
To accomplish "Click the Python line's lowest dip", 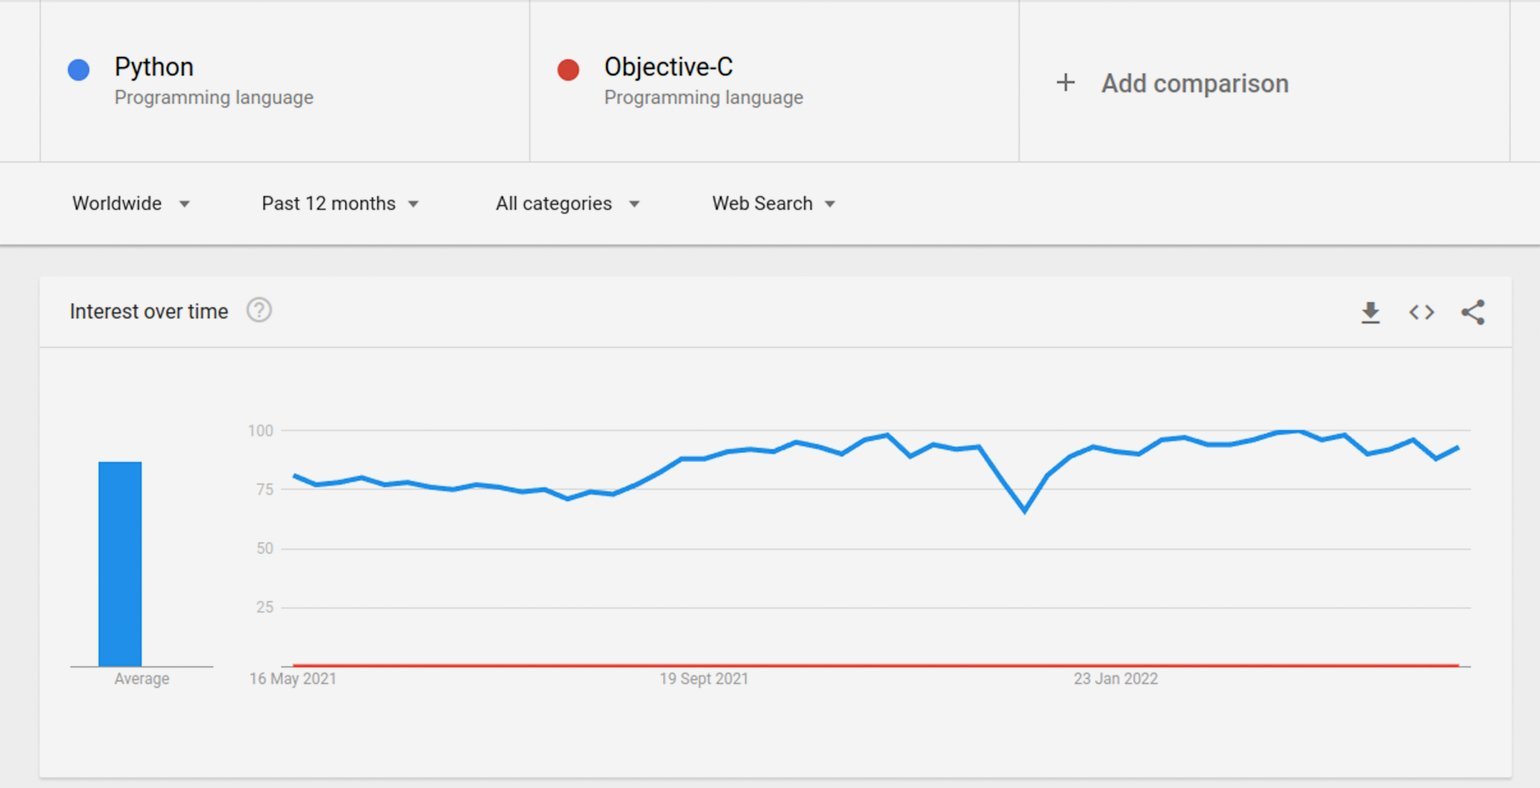I will pos(1025,511).
